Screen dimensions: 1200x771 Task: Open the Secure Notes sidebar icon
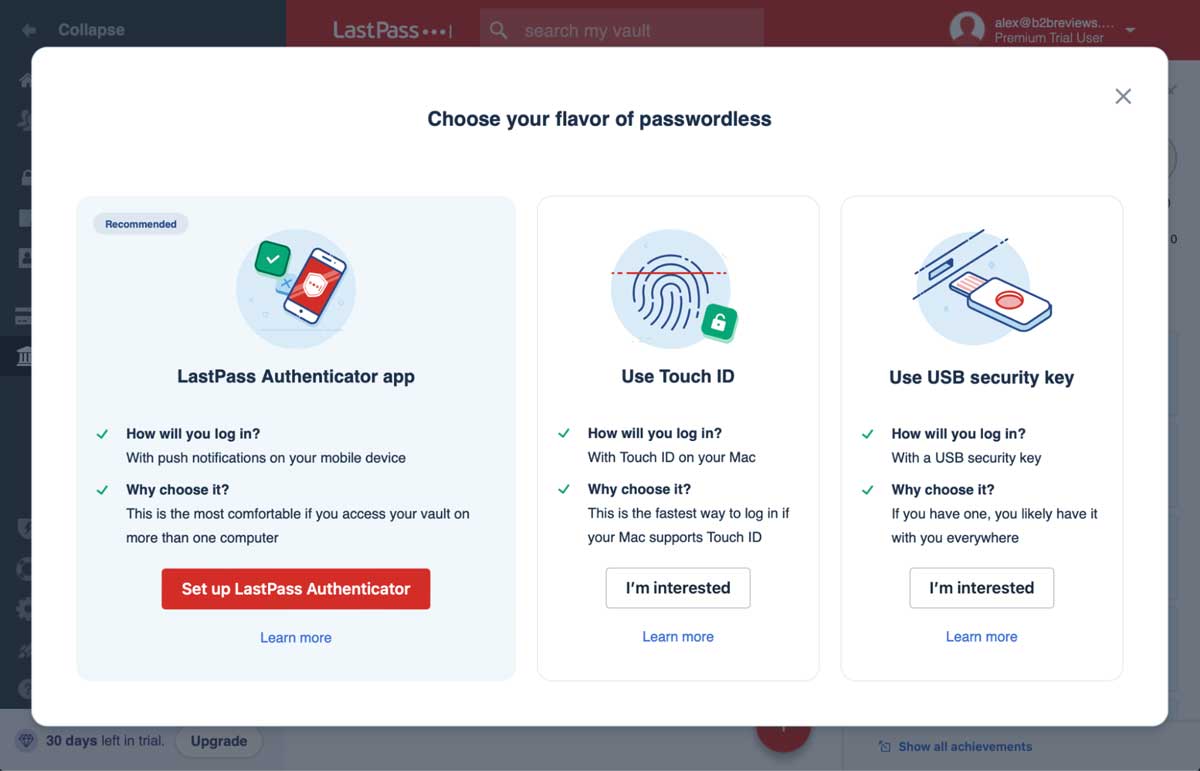pyautogui.click(x=24, y=217)
